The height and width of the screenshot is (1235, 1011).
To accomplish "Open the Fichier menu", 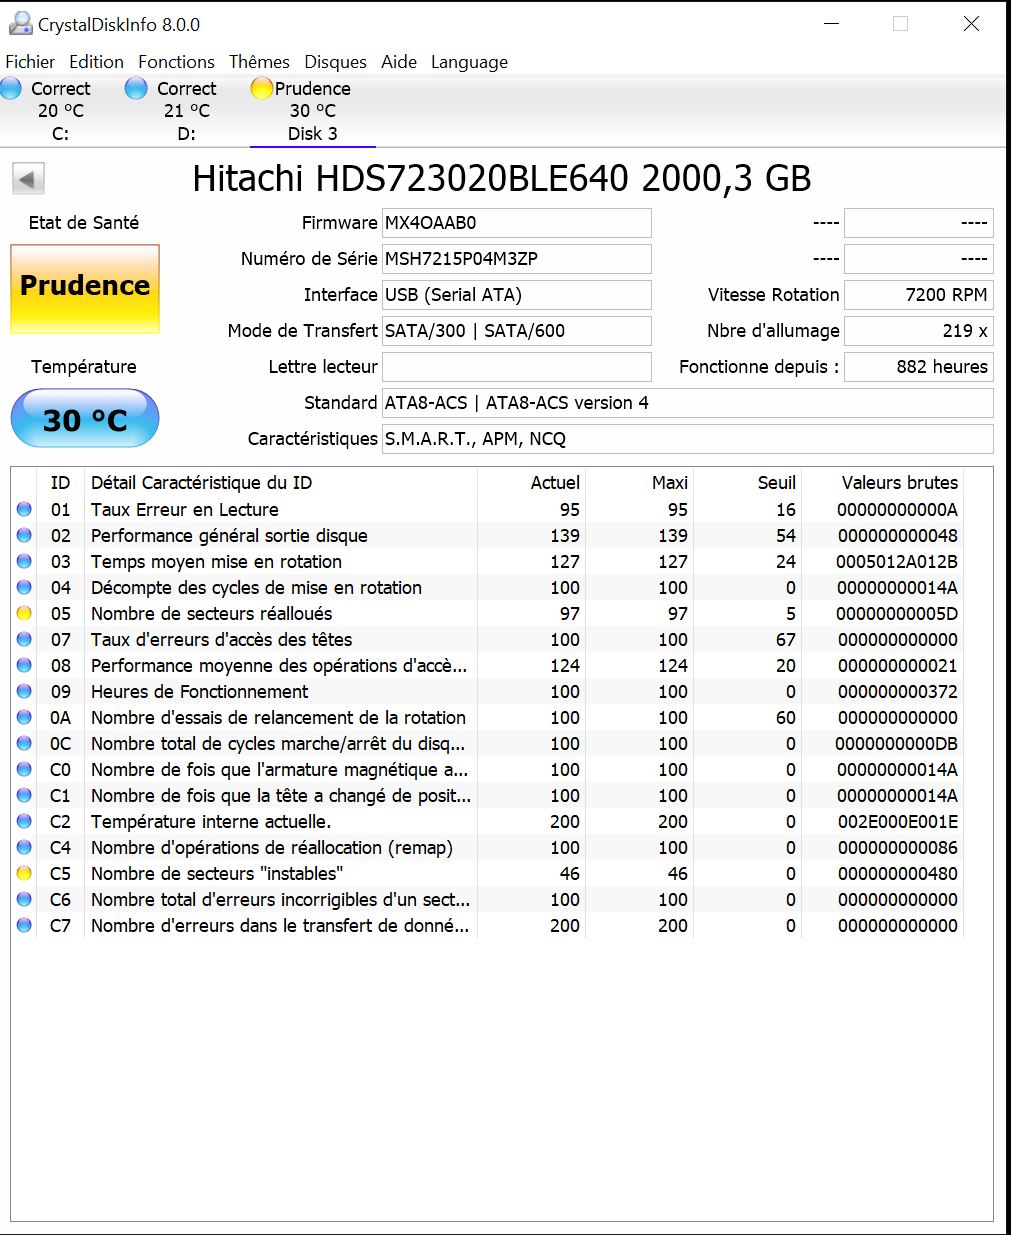I will (x=30, y=62).
